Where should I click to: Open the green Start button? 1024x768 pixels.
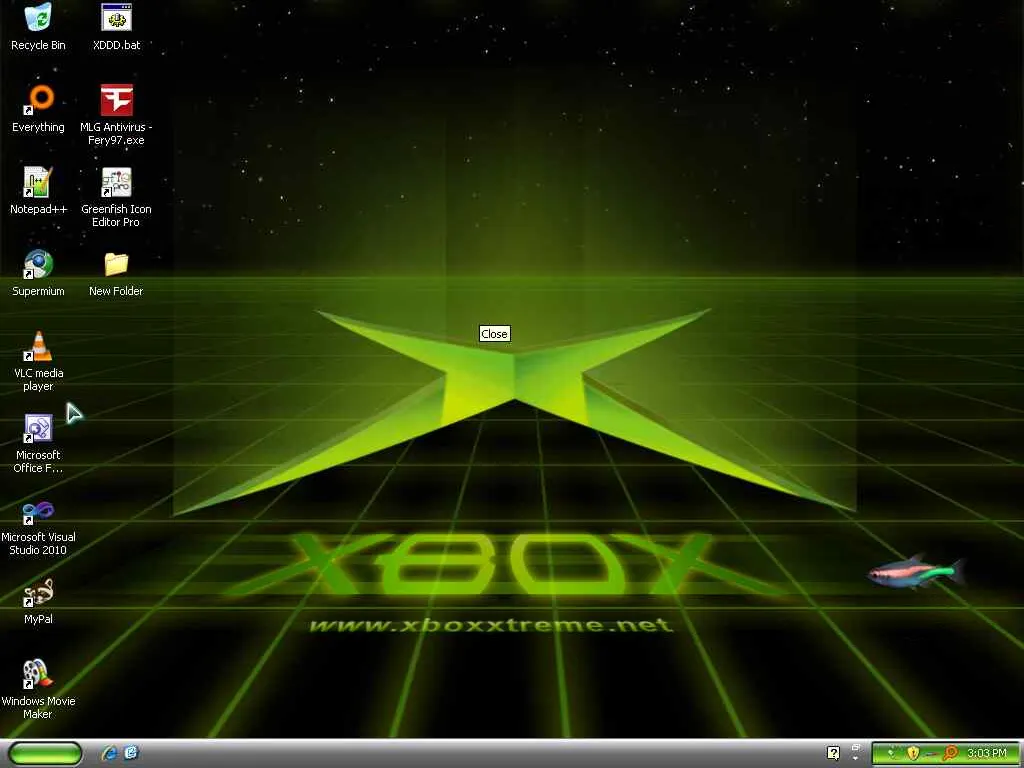[46, 753]
